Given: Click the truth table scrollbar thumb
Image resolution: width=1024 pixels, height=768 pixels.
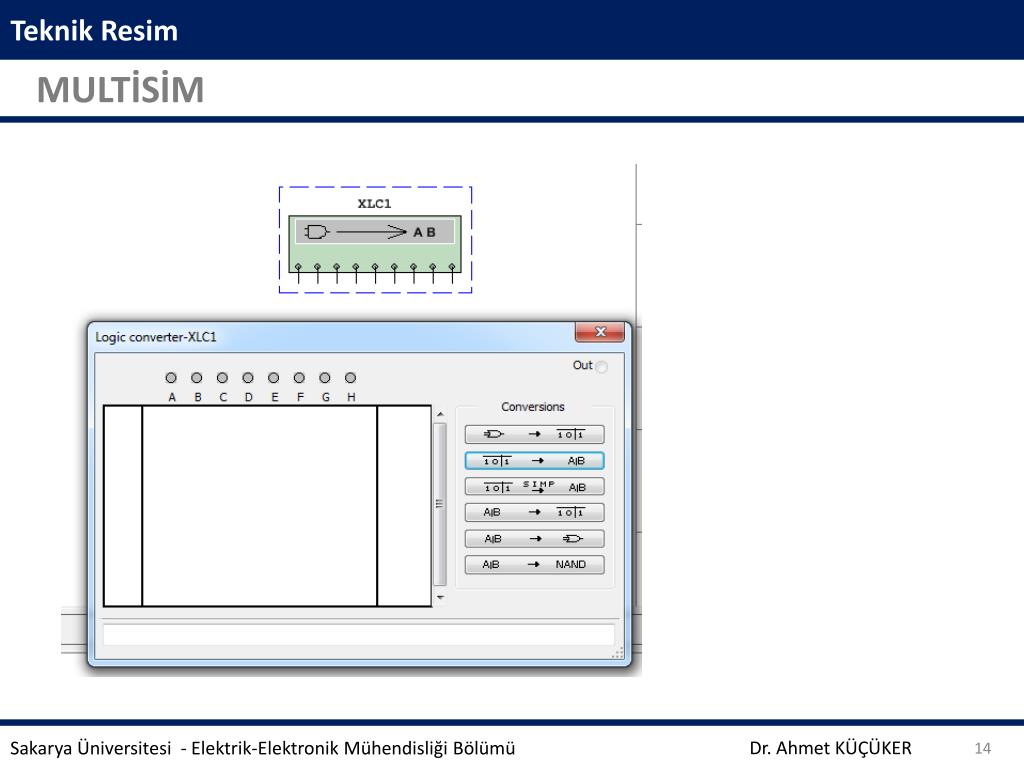Looking at the screenshot, I should [440, 504].
